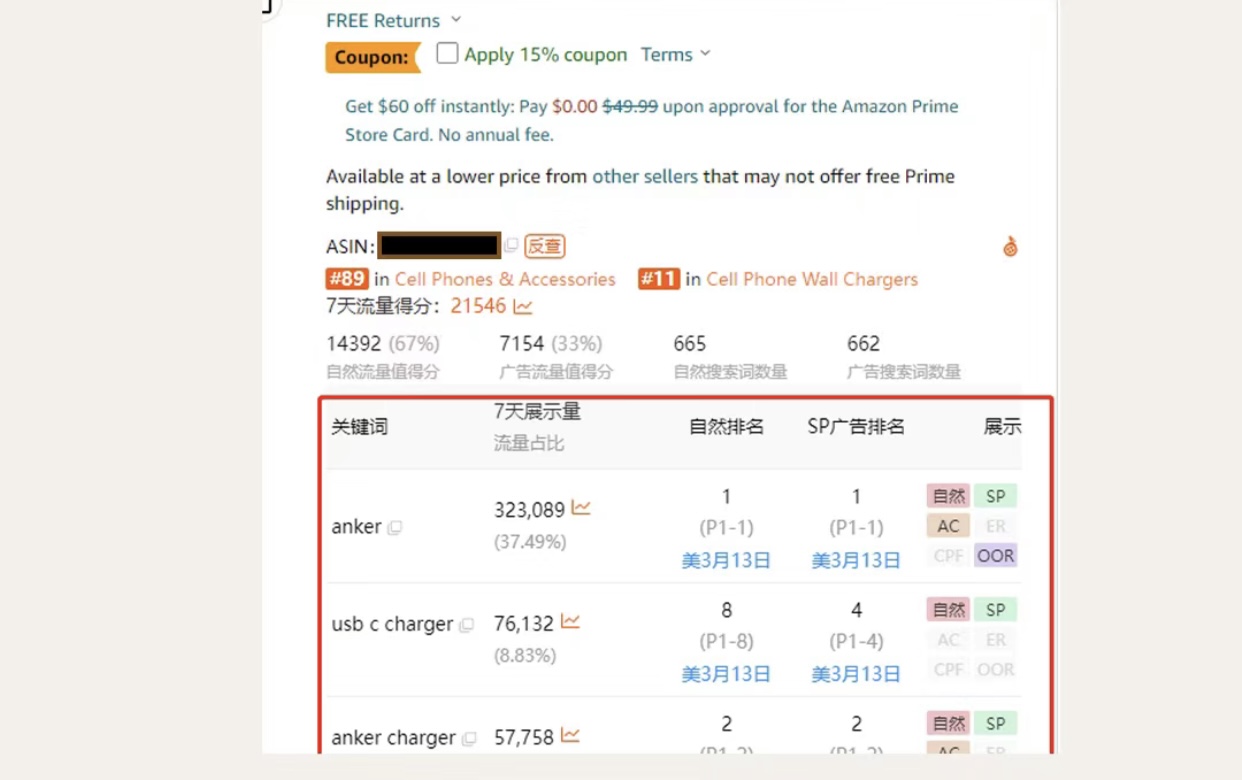Click the 665 natural search terms count
Viewport: 1242px width, 780px height.
point(690,344)
